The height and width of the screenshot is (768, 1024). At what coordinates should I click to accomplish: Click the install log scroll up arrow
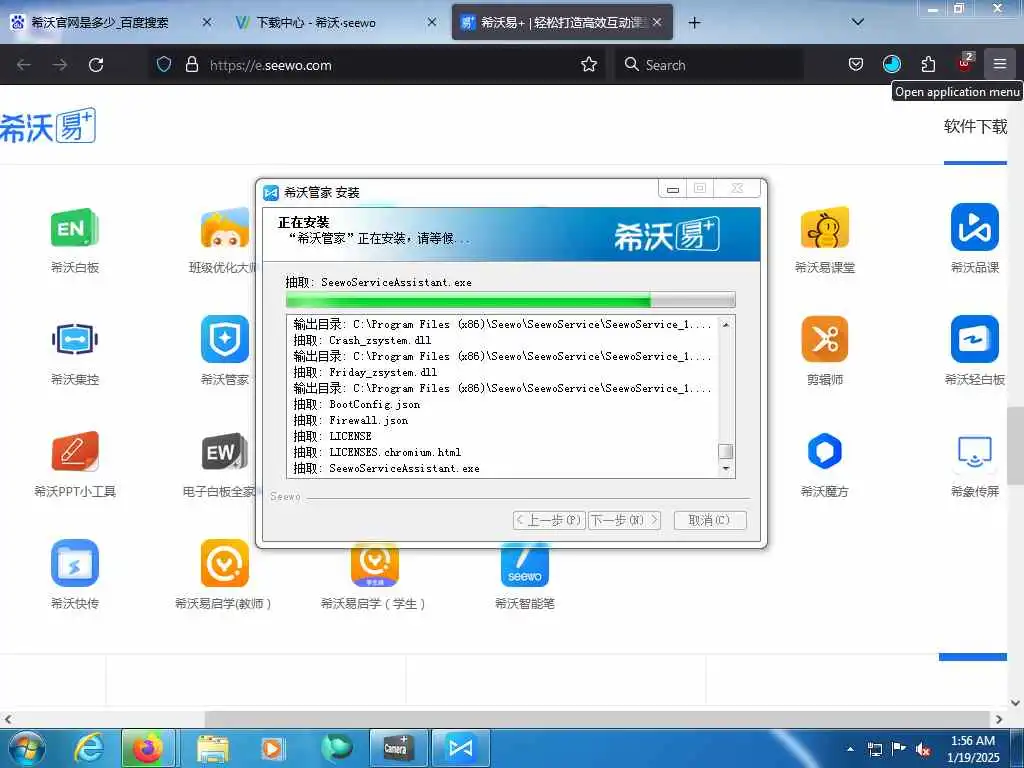tap(726, 325)
